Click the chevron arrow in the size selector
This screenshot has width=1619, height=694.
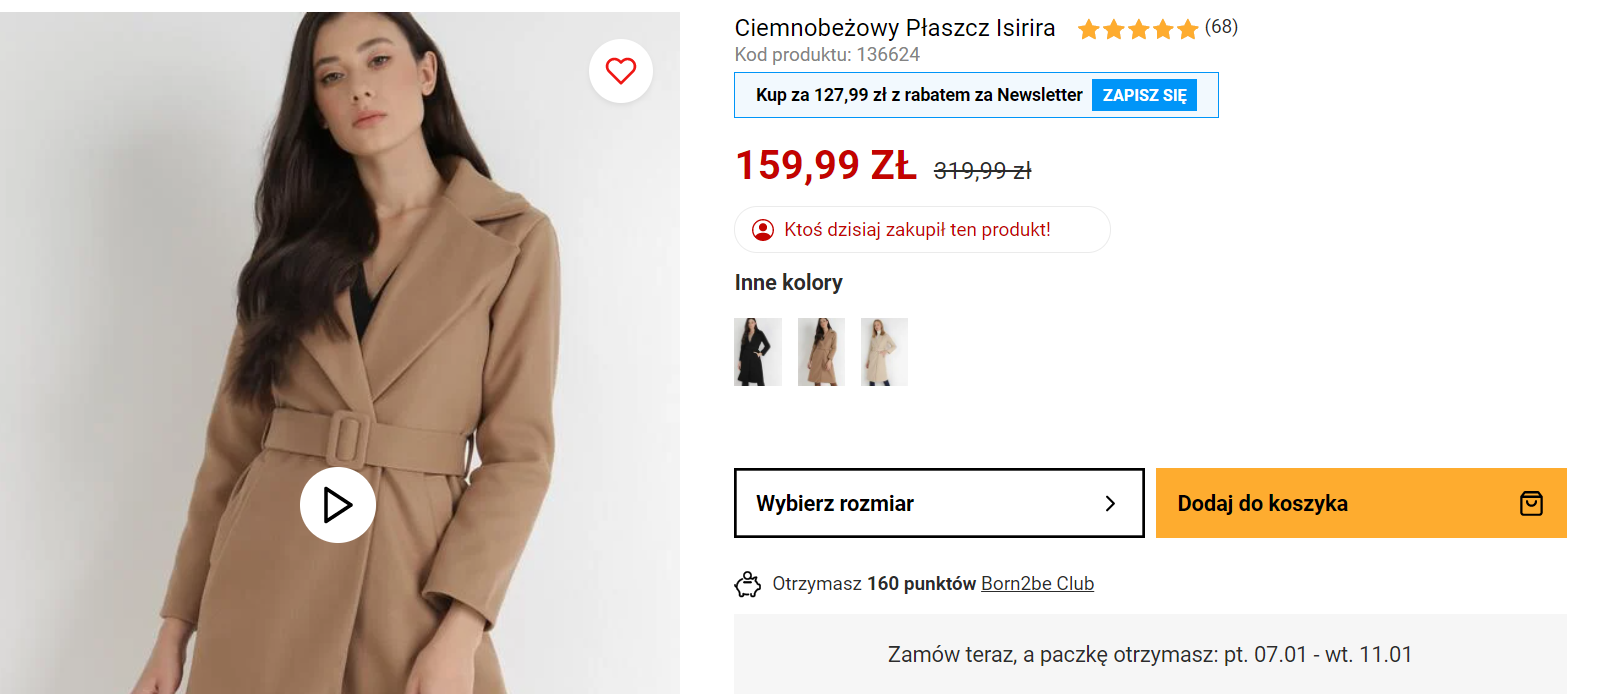(1110, 503)
